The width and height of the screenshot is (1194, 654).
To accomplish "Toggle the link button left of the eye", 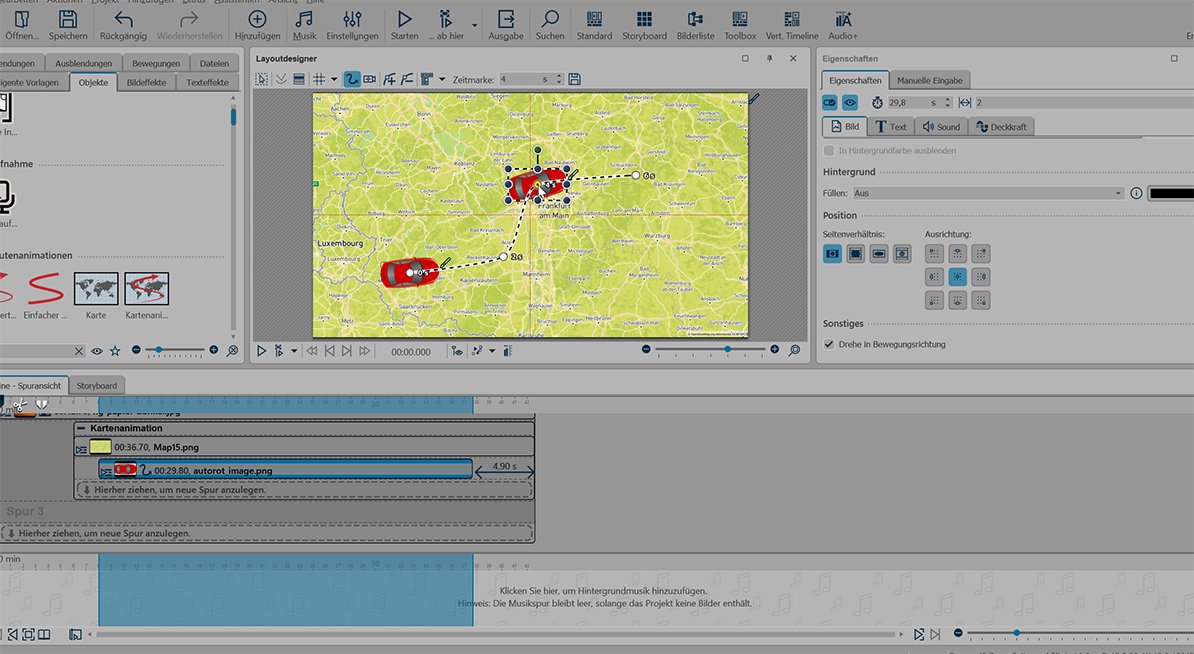I will [x=830, y=103].
